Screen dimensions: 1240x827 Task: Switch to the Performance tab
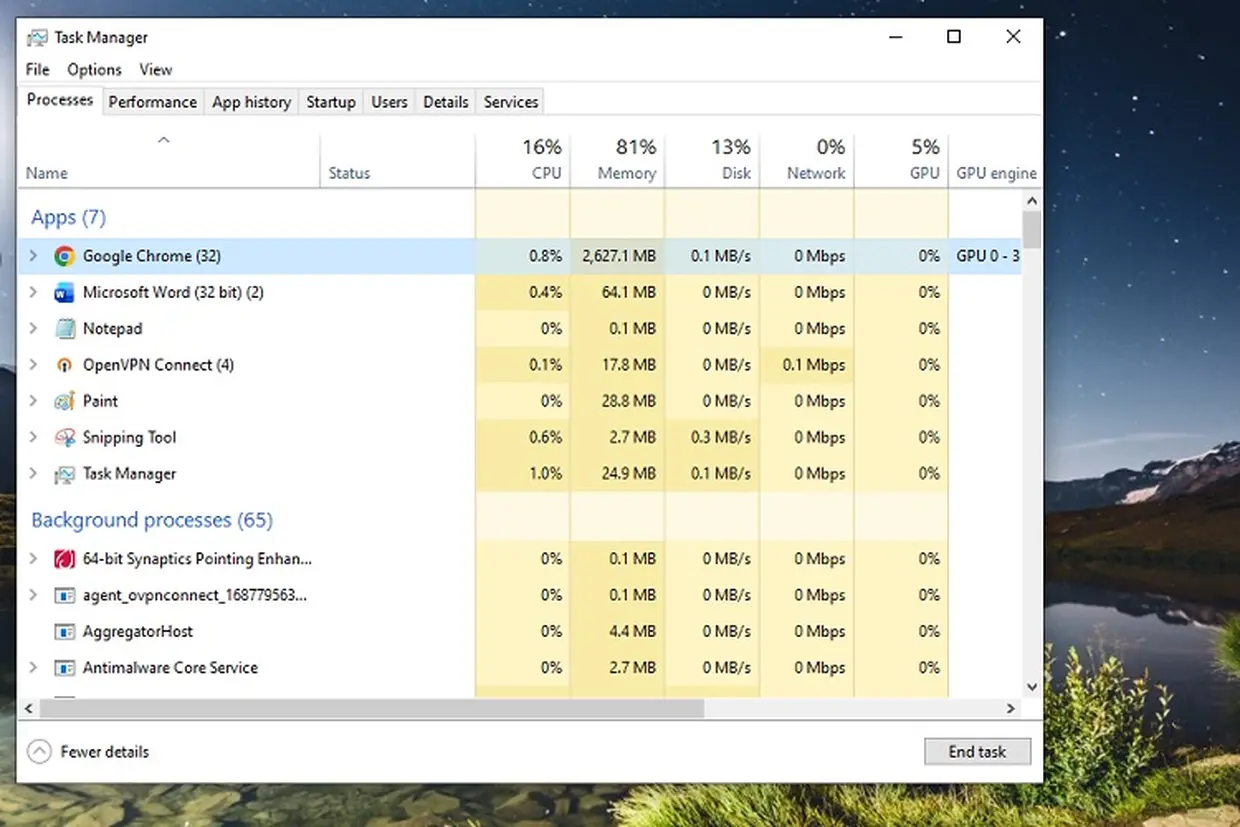pos(153,102)
